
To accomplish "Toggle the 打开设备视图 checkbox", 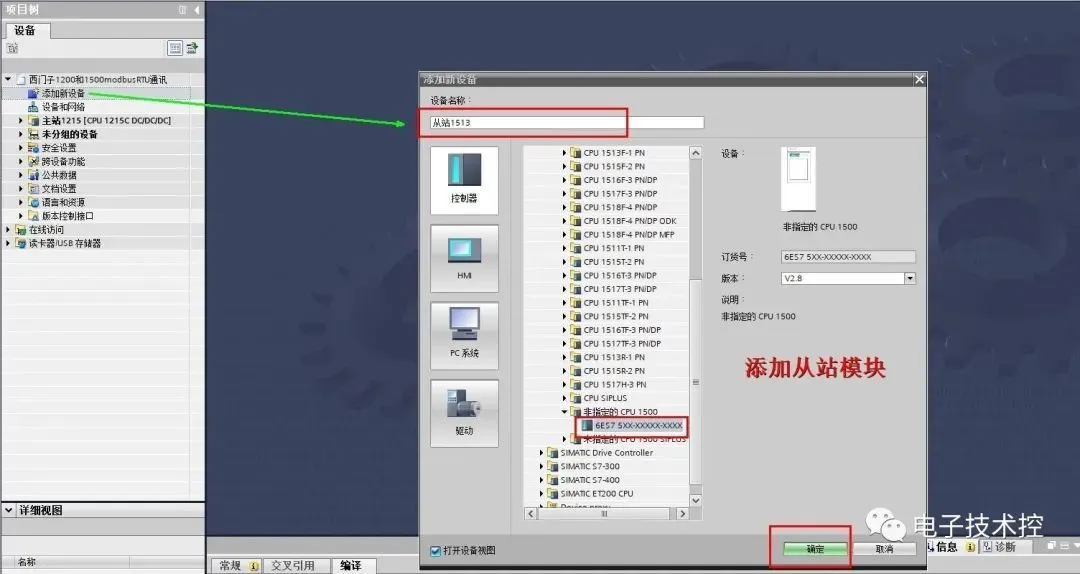I will [435, 551].
